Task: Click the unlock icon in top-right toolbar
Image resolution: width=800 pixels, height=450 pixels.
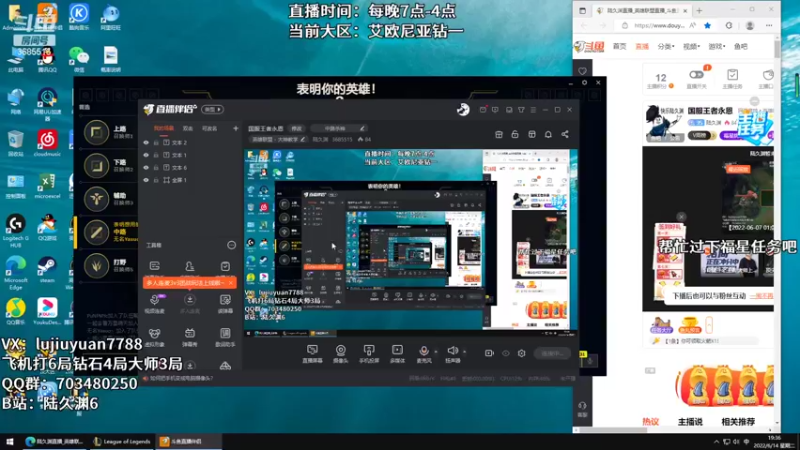Action: [515, 134]
